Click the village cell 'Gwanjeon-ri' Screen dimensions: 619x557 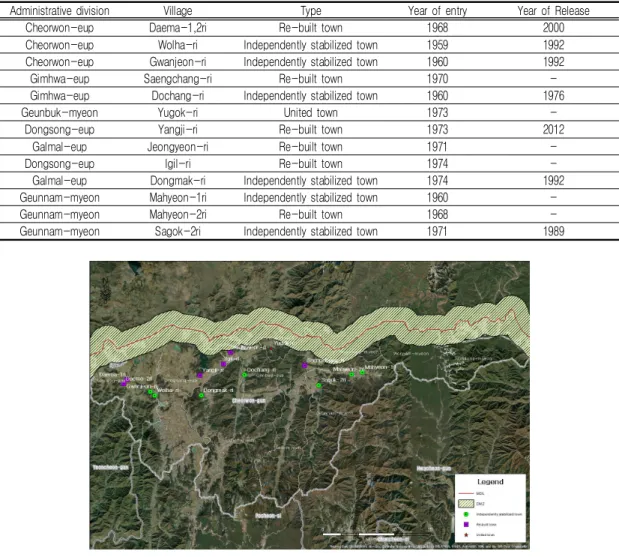[178, 62]
